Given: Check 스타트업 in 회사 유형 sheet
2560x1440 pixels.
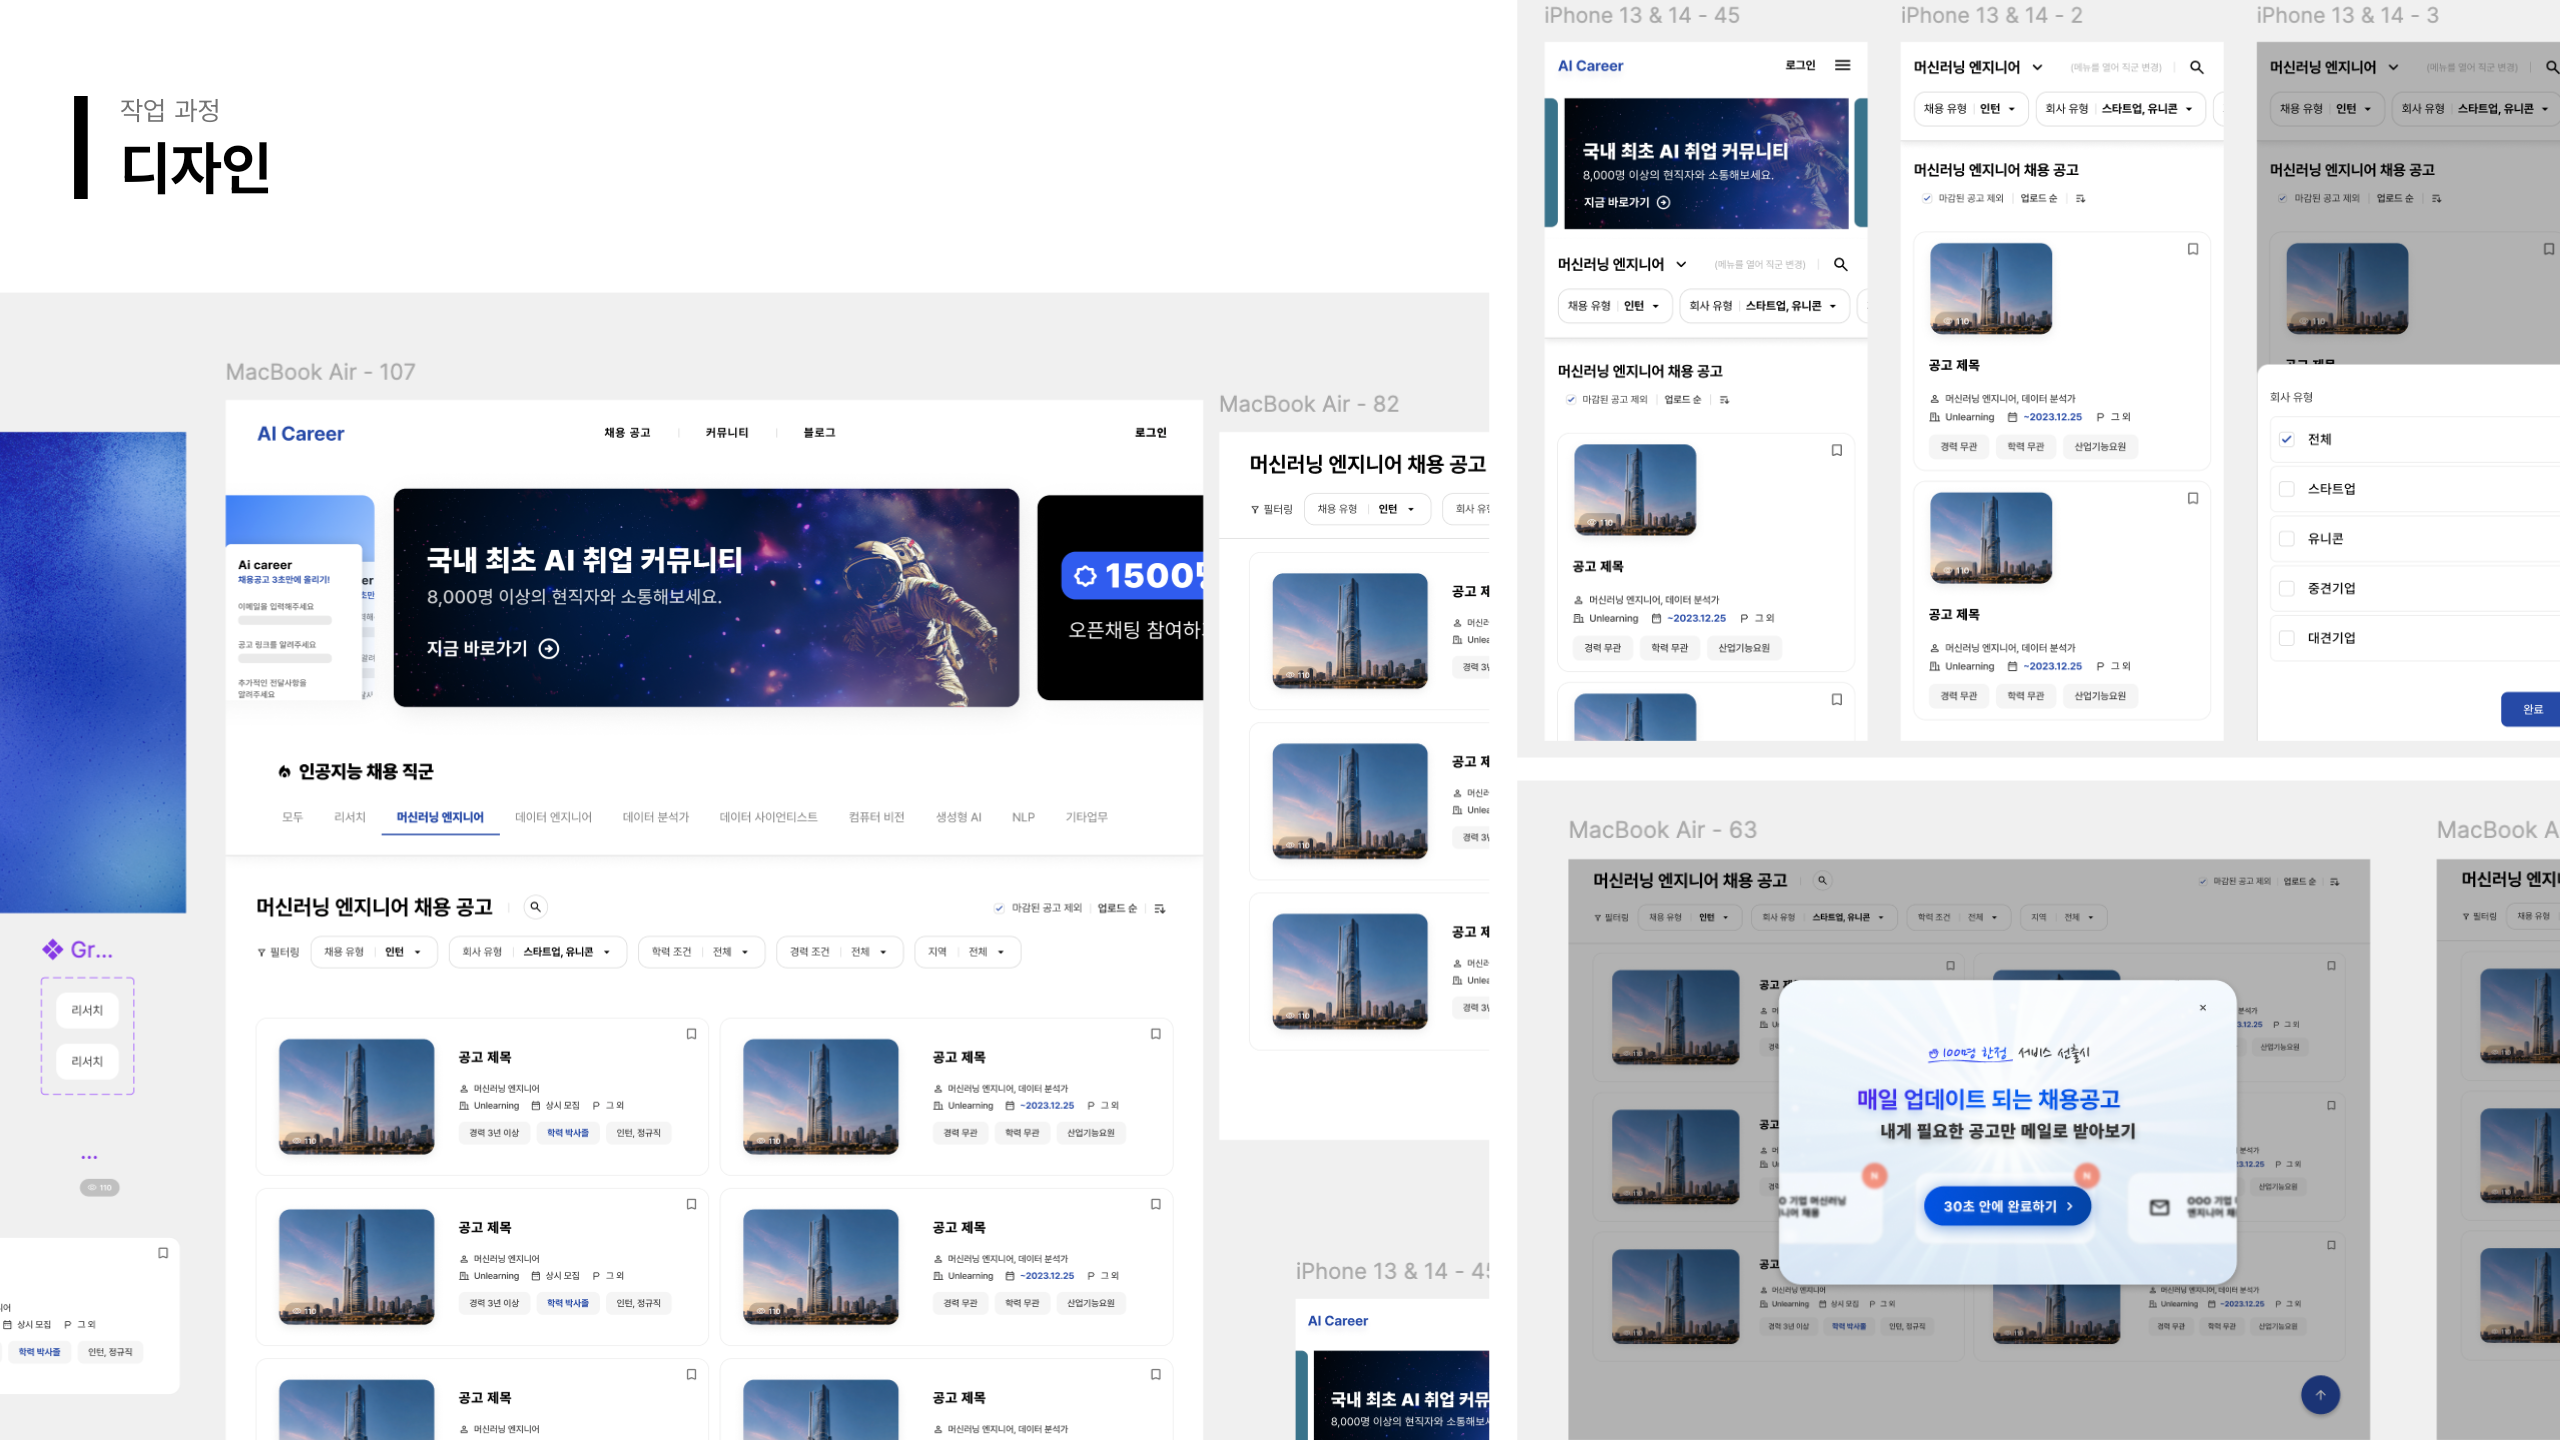Looking at the screenshot, I should click(x=2286, y=489).
